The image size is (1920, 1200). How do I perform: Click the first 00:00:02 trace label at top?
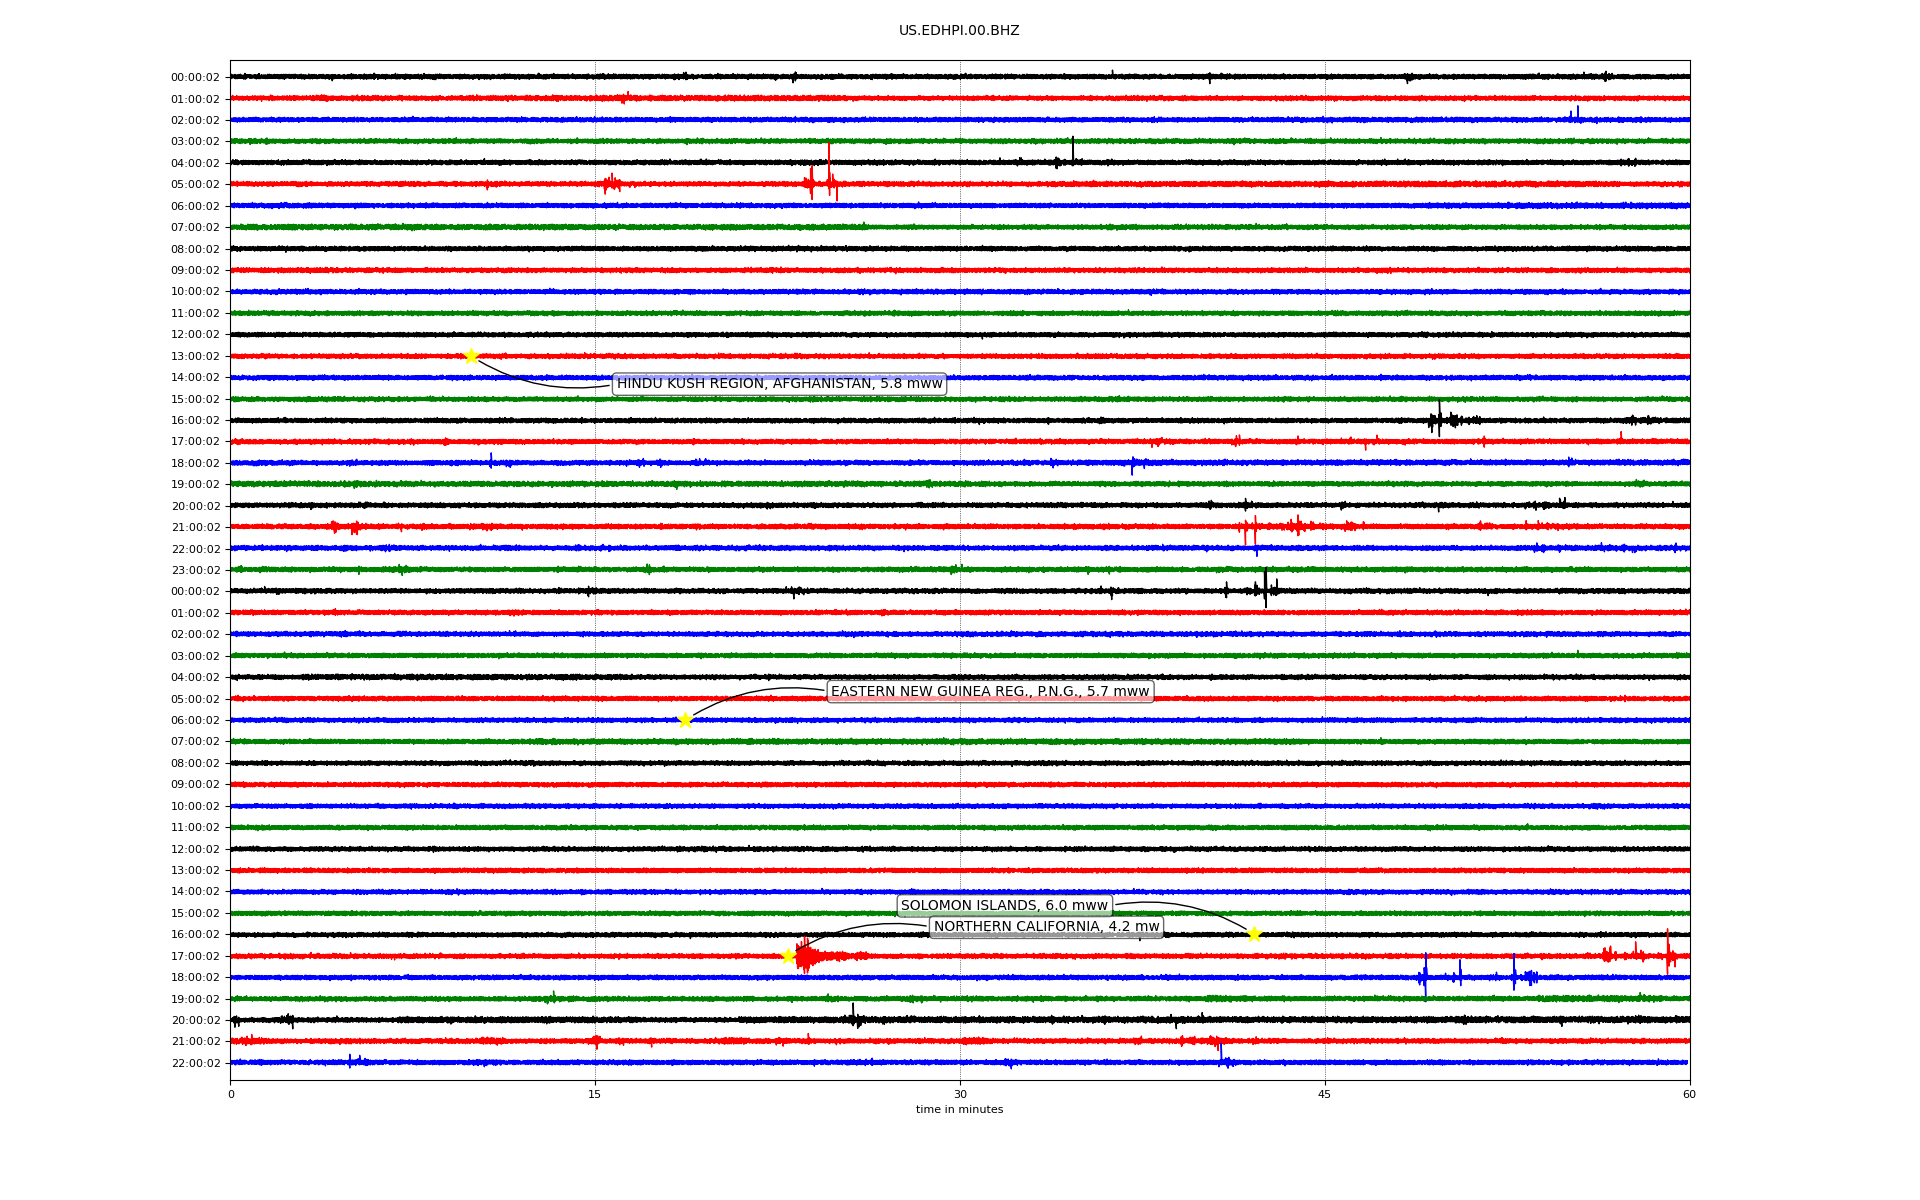(195, 77)
